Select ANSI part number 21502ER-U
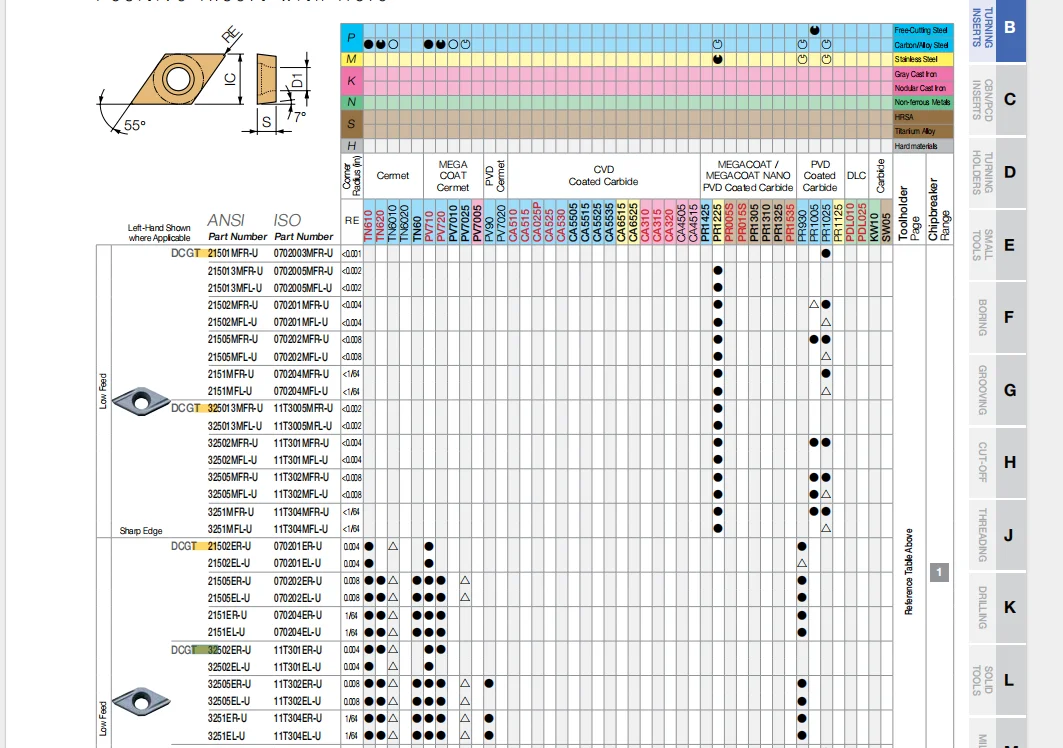The image size is (1063, 748). [229, 546]
